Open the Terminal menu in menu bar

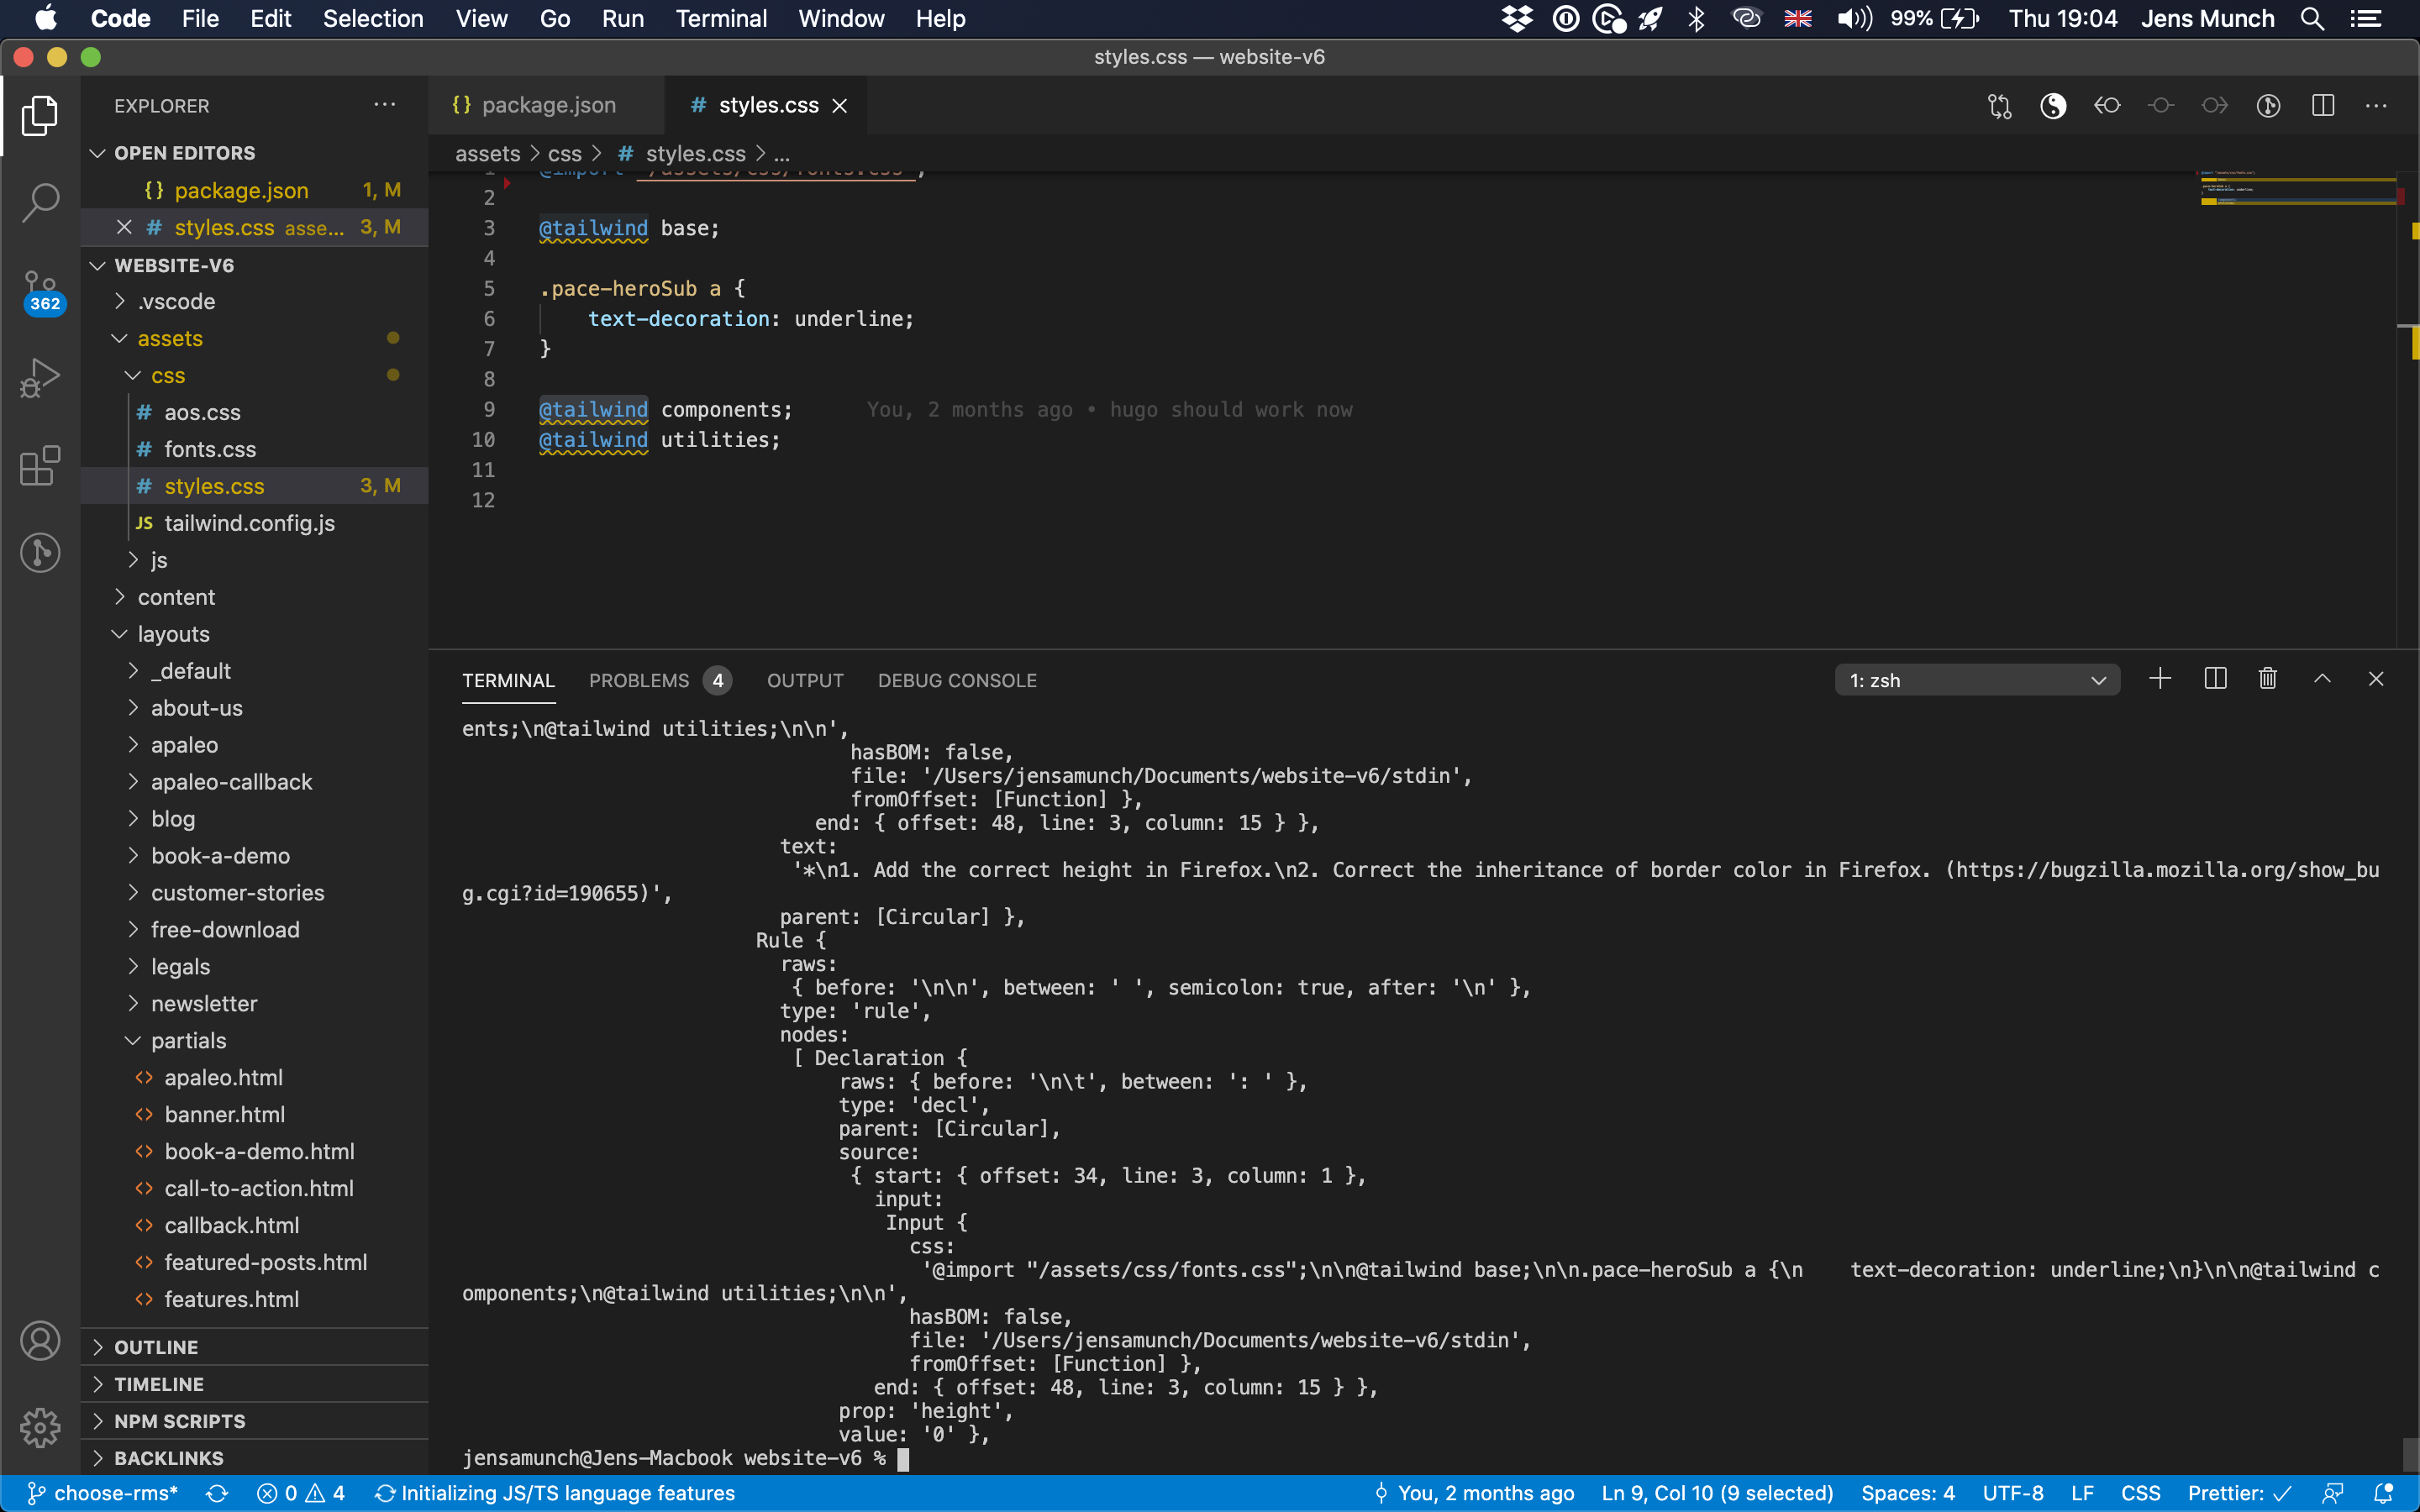[721, 19]
